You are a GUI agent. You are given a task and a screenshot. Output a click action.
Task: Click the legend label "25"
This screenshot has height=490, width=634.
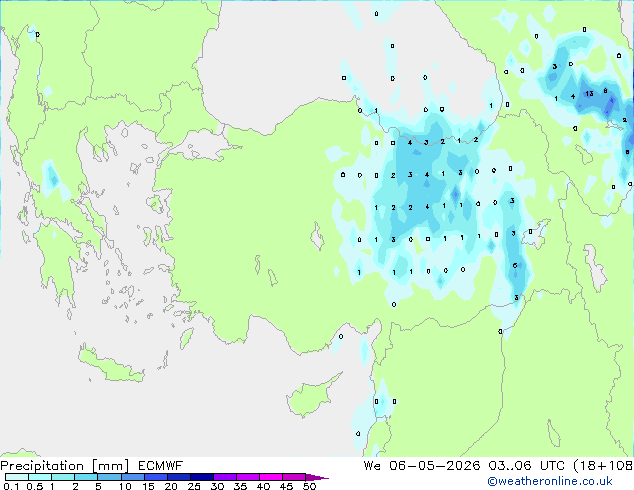194,486
